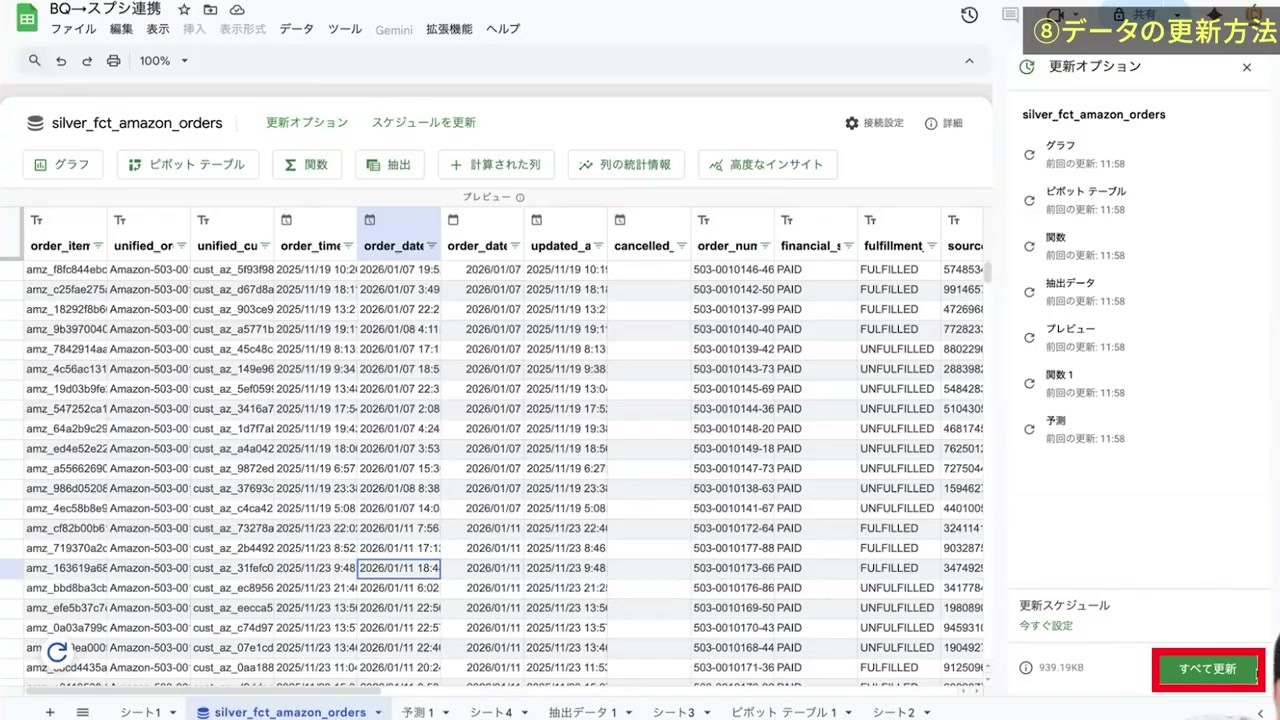This screenshot has width=1280, height=720.
Task: Open the ヘルプ menu
Action: (x=503, y=30)
